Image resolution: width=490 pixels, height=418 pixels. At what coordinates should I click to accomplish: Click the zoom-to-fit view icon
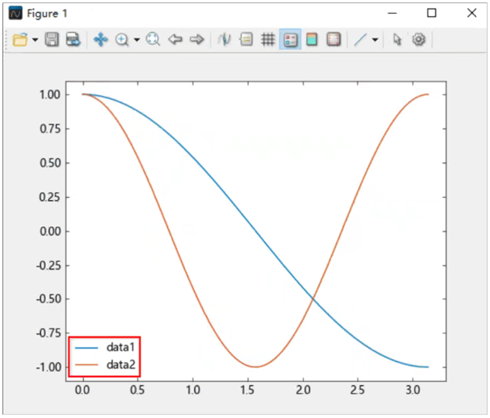click(153, 39)
